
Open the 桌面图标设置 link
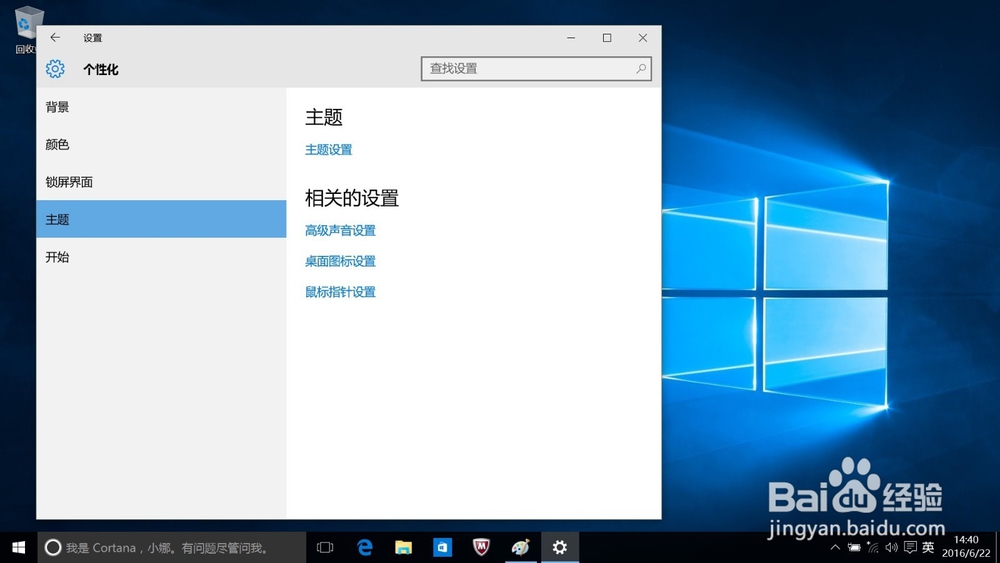coord(341,261)
